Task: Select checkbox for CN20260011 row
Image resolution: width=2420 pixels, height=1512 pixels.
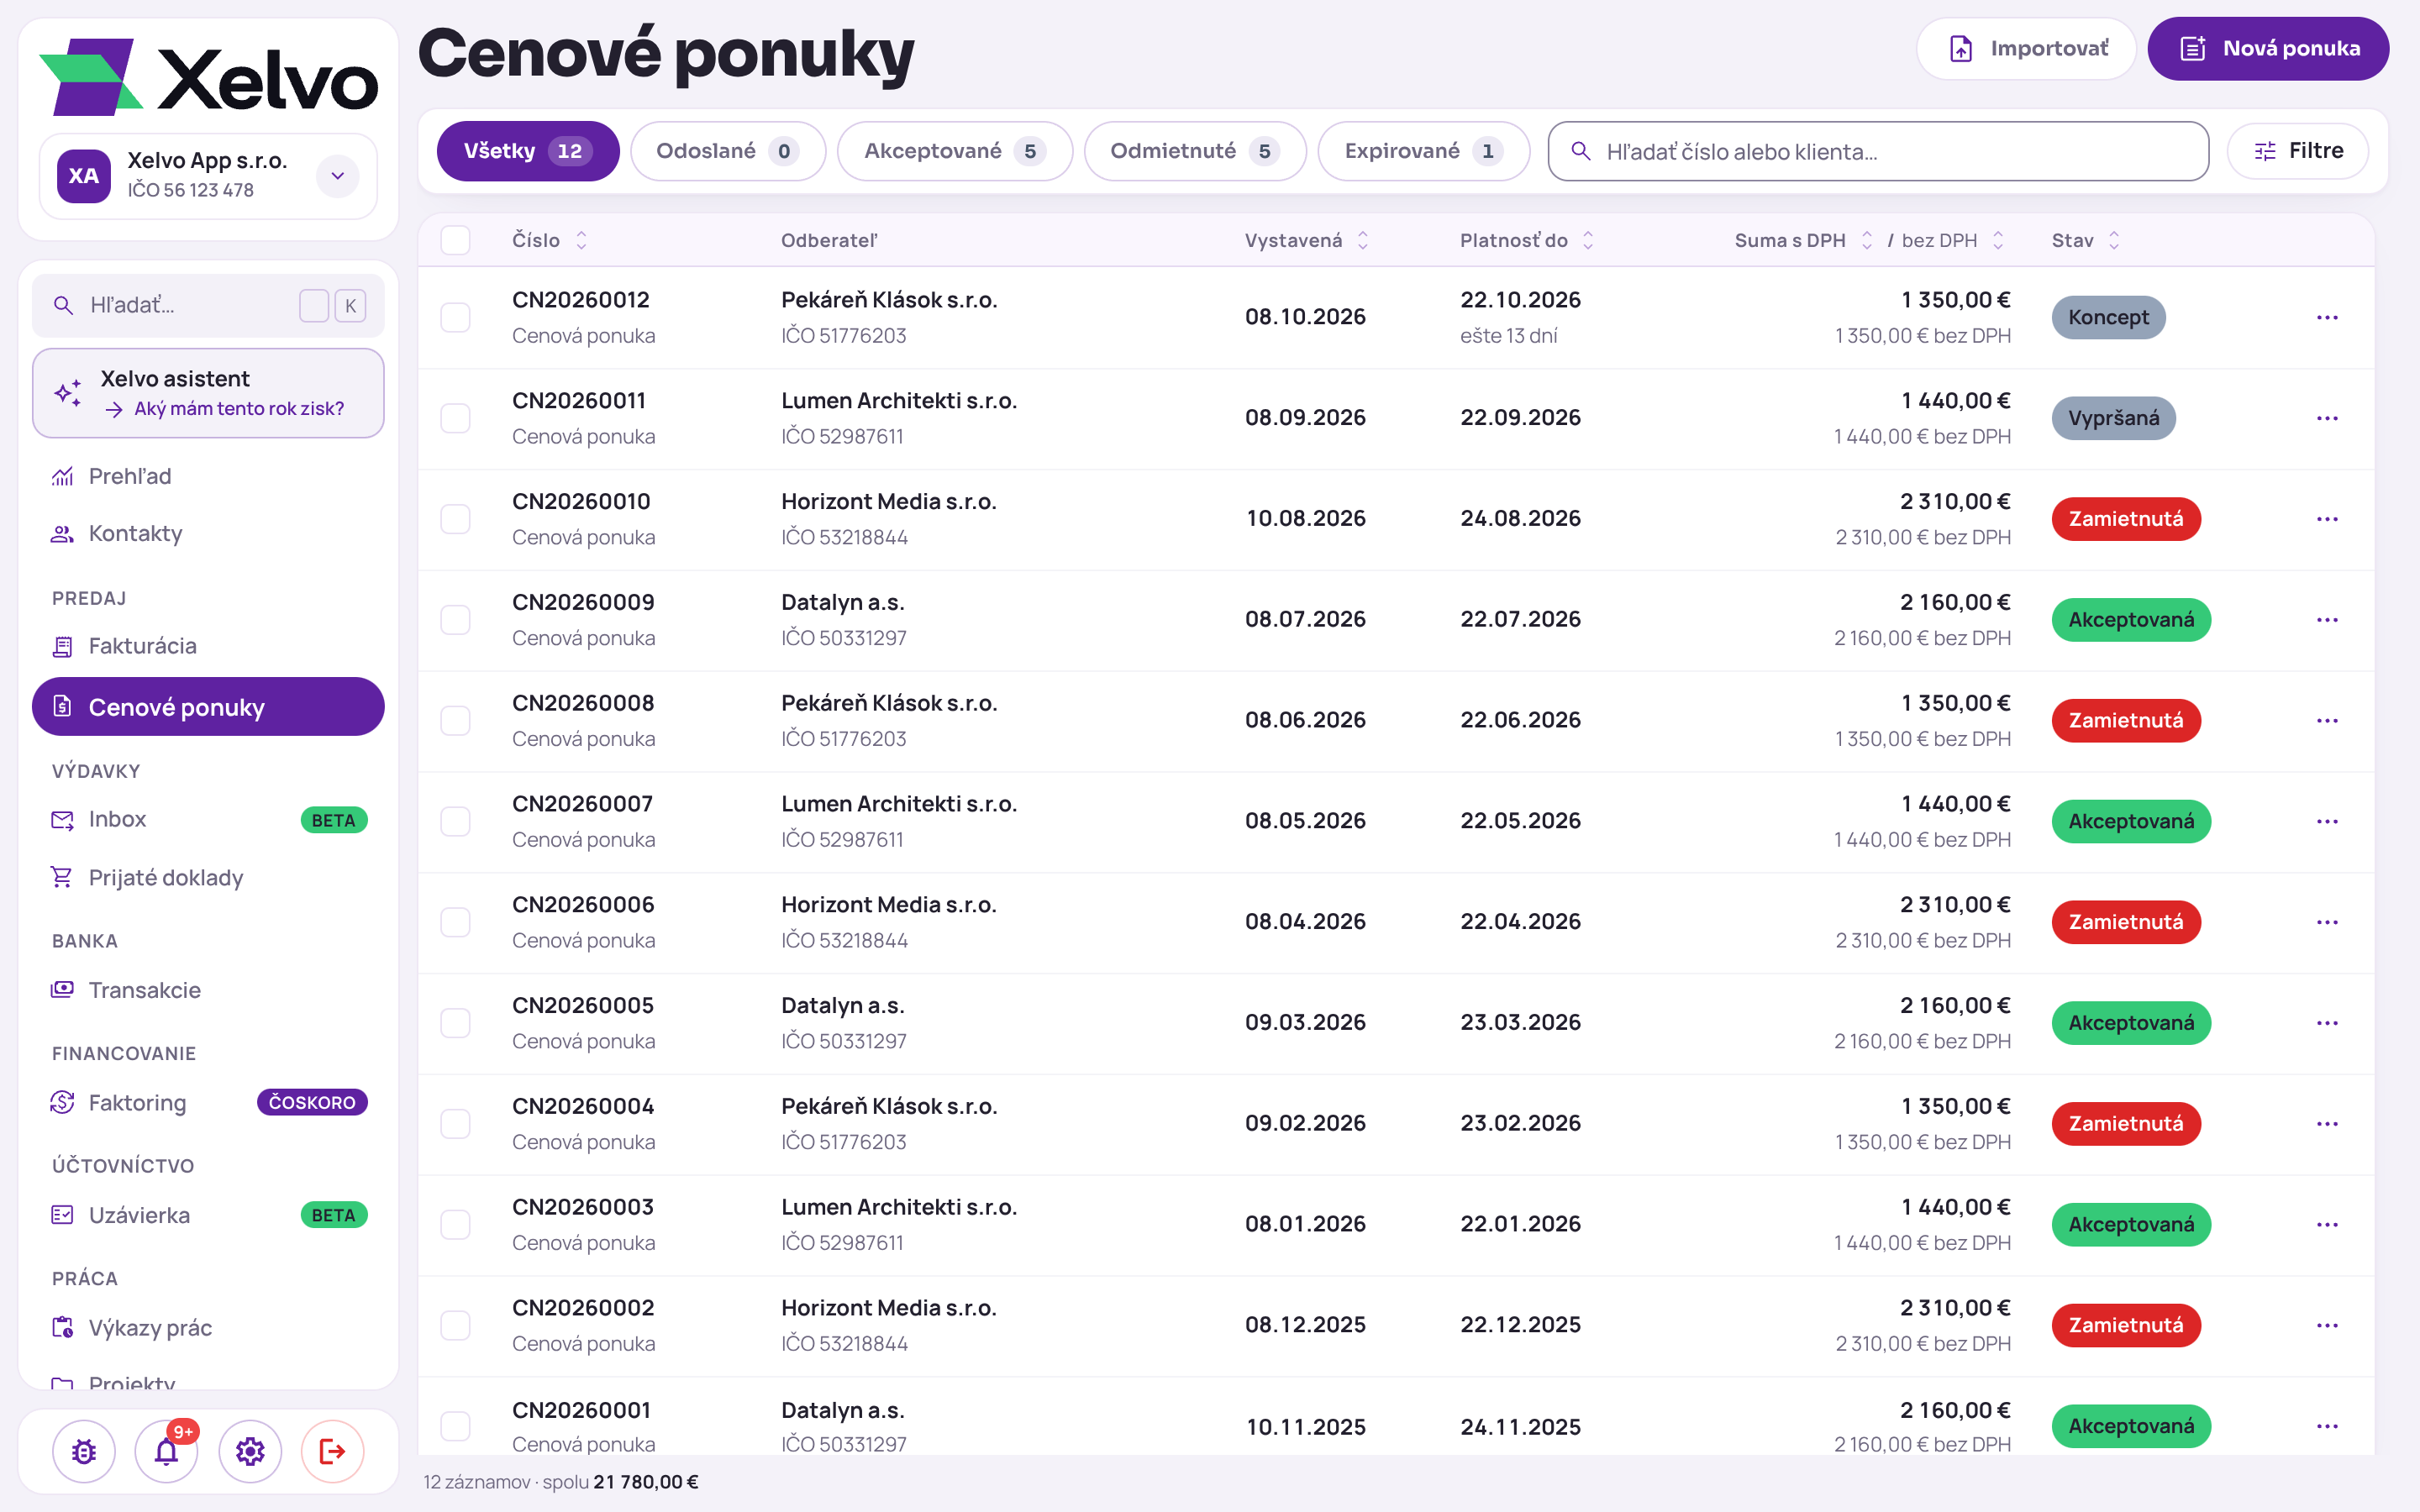Action: click(455, 418)
